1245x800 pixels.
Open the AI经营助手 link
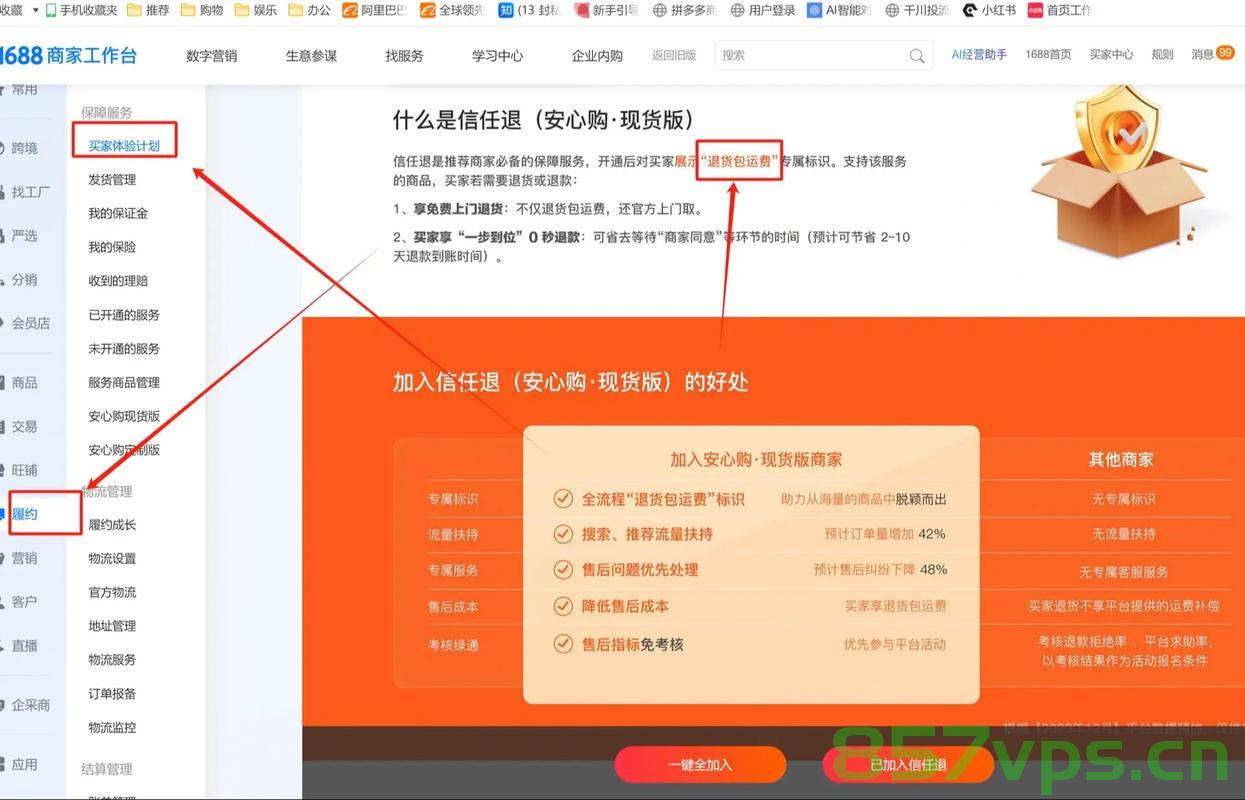point(979,55)
